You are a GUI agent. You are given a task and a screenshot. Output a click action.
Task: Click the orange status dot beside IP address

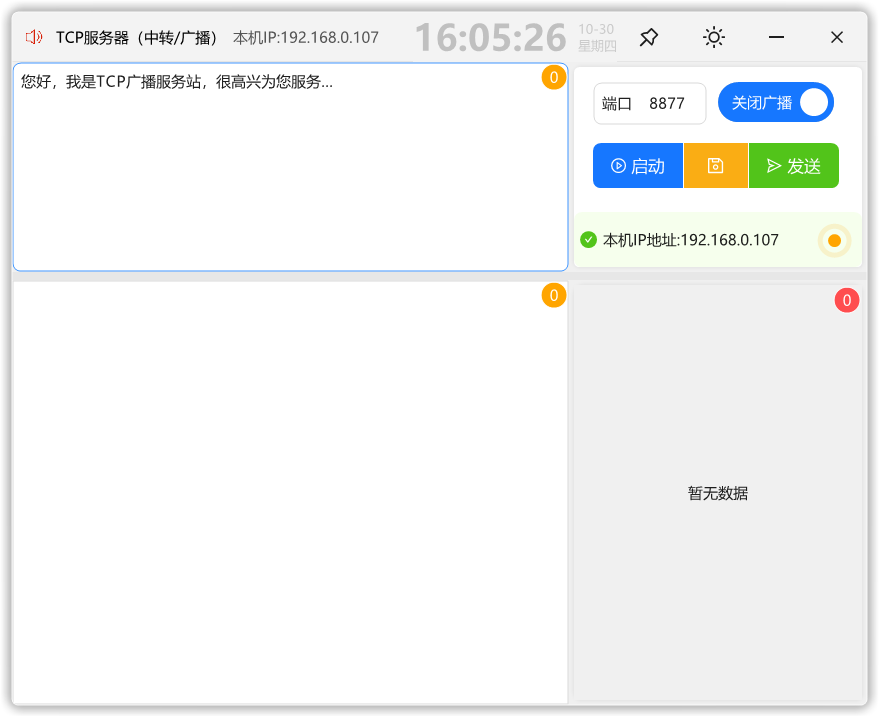point(834,241)
